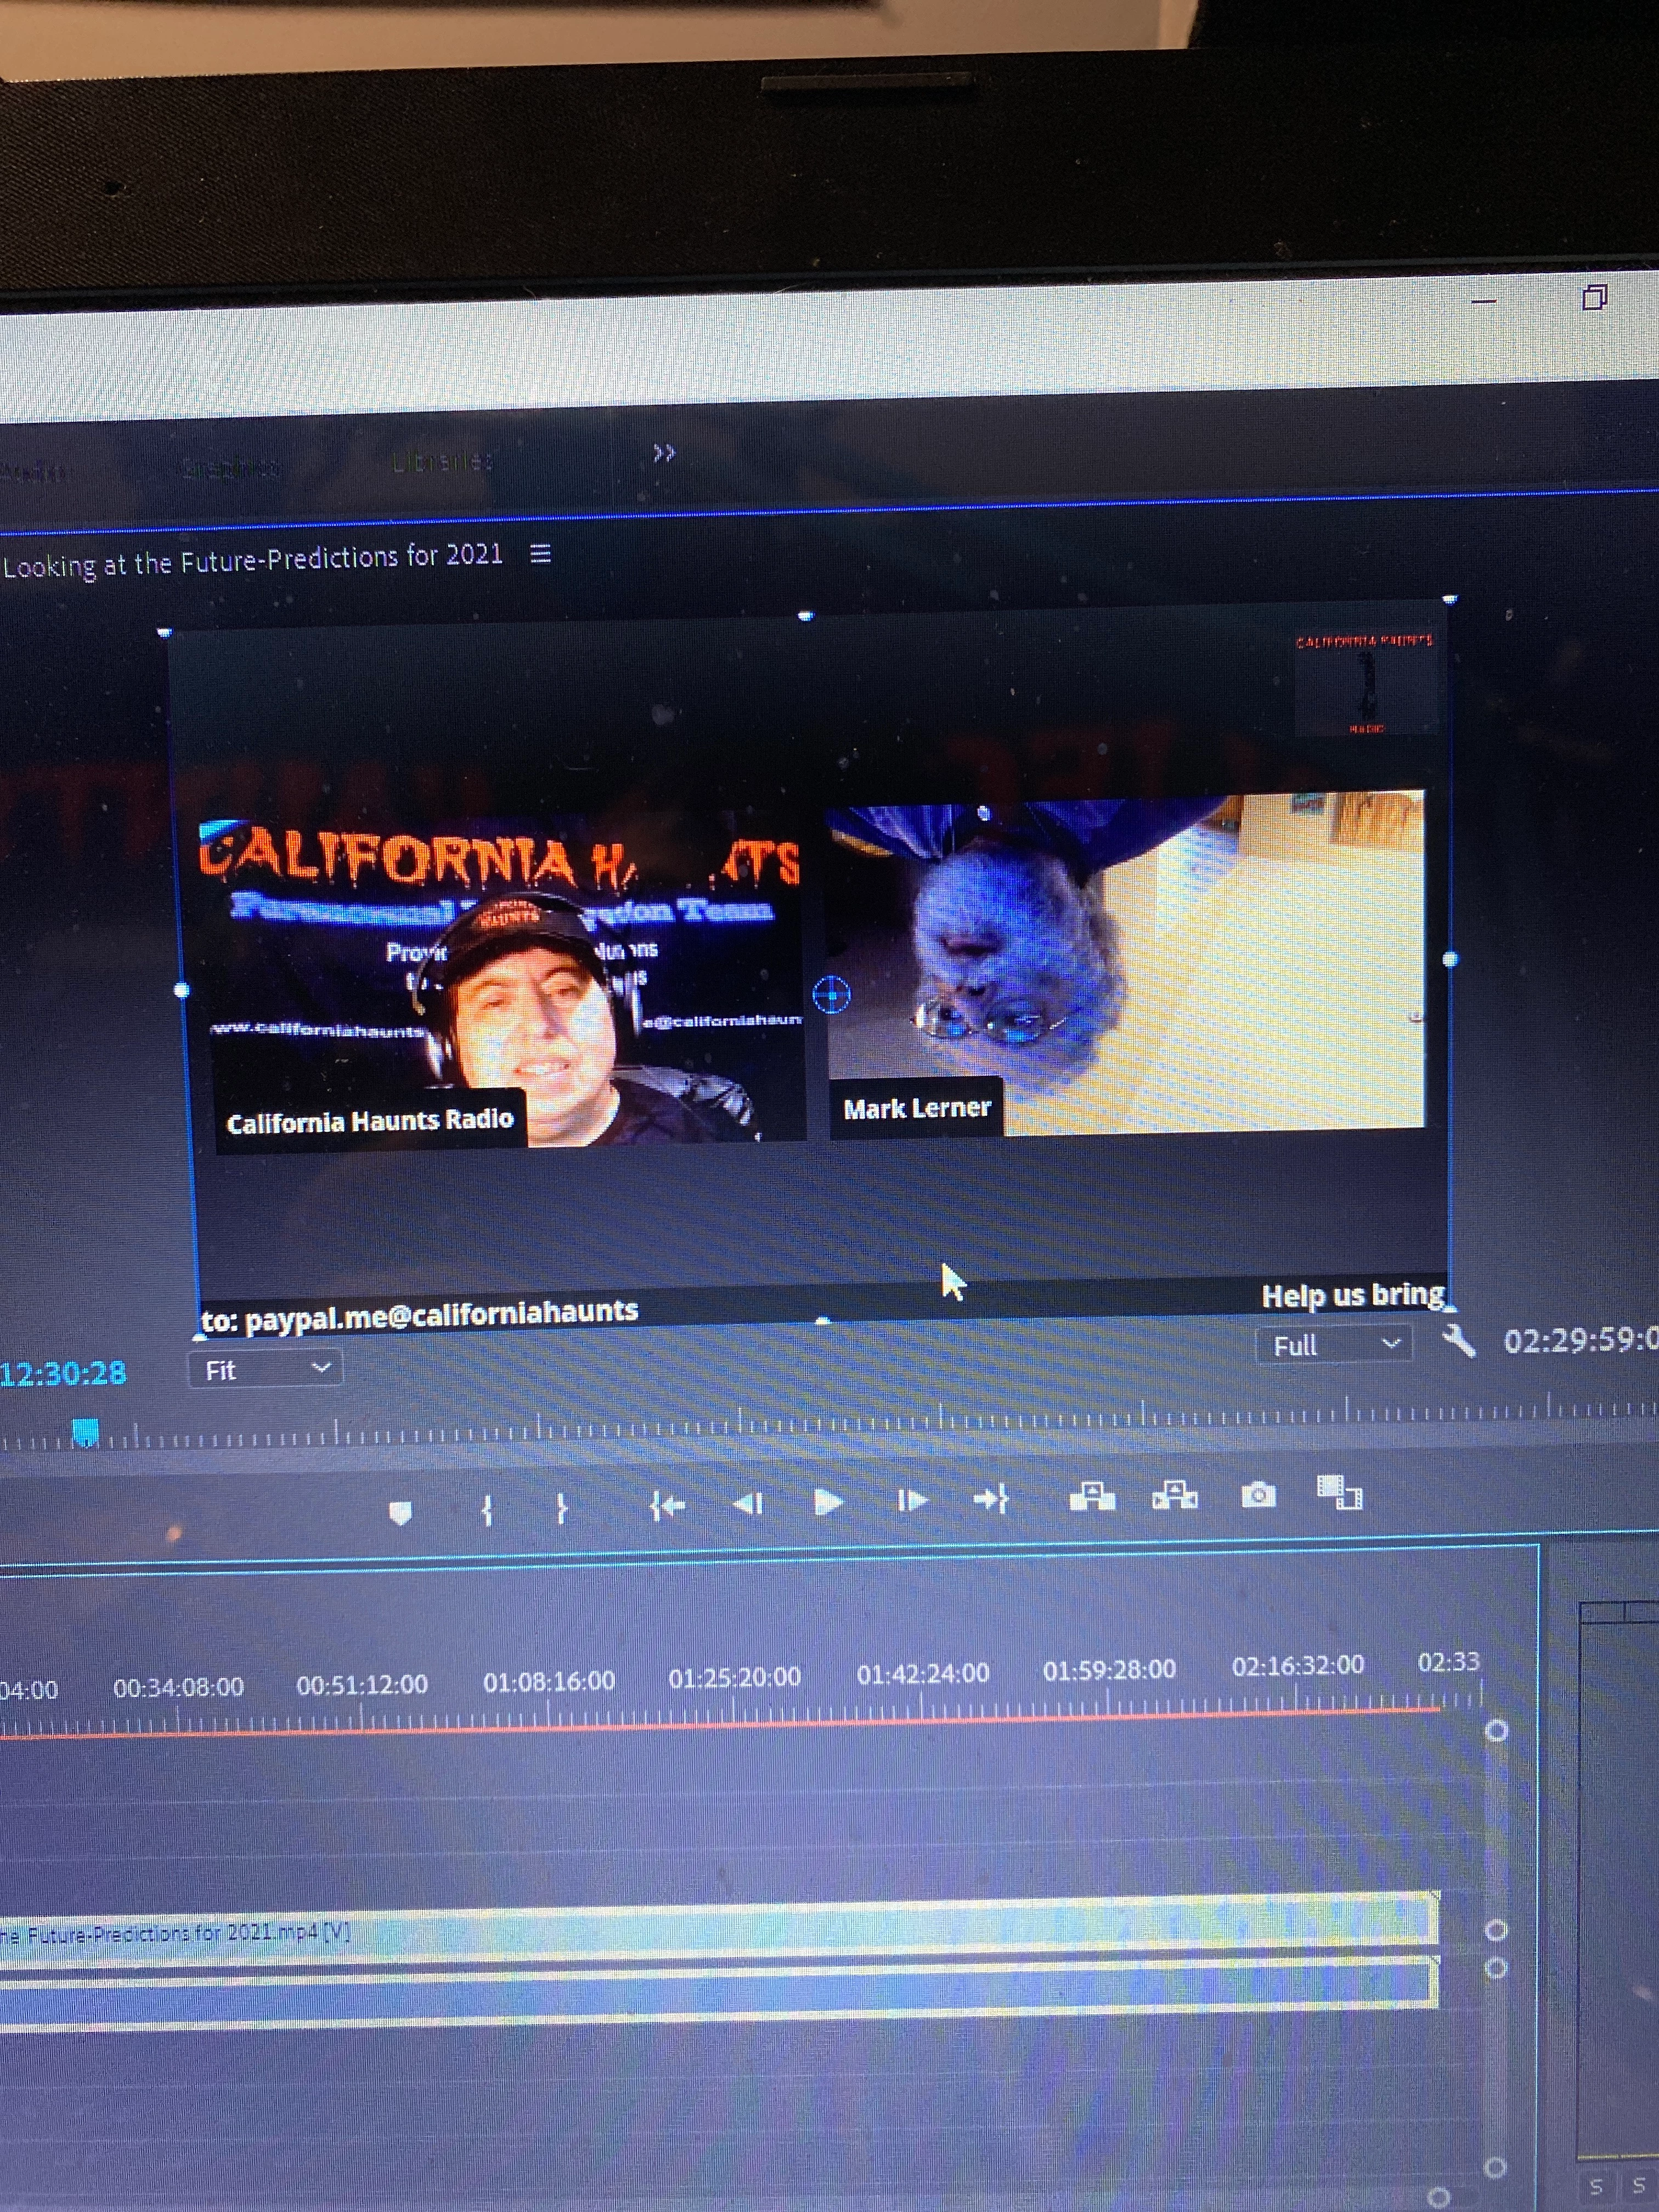Click the Lift icon
Image resolution: width=1659 pixels, height=2212 pixels.
tap(1092, 1497)
